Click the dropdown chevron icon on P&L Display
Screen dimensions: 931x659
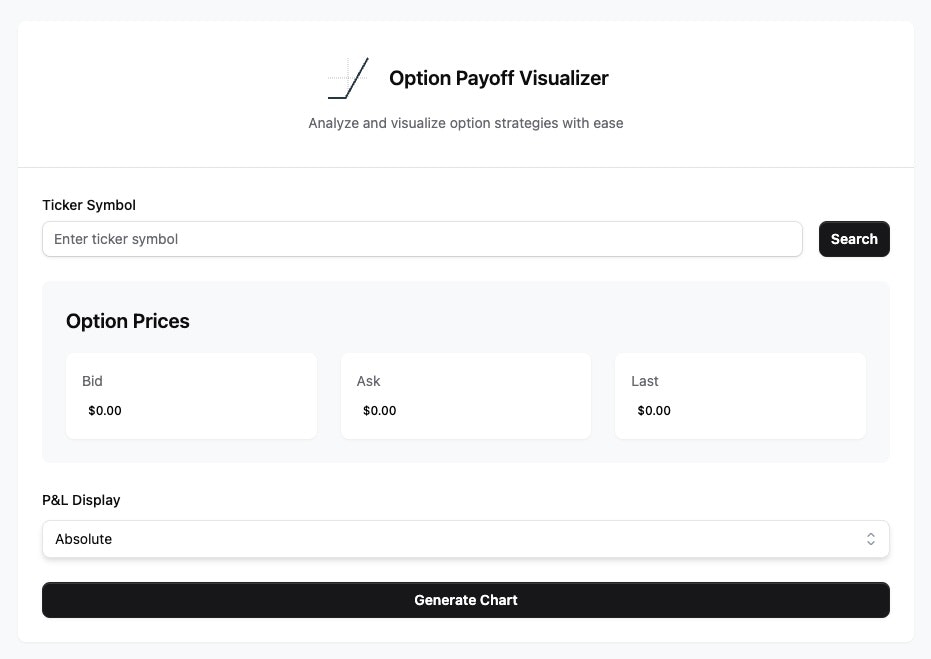click(x=871, y=539)
